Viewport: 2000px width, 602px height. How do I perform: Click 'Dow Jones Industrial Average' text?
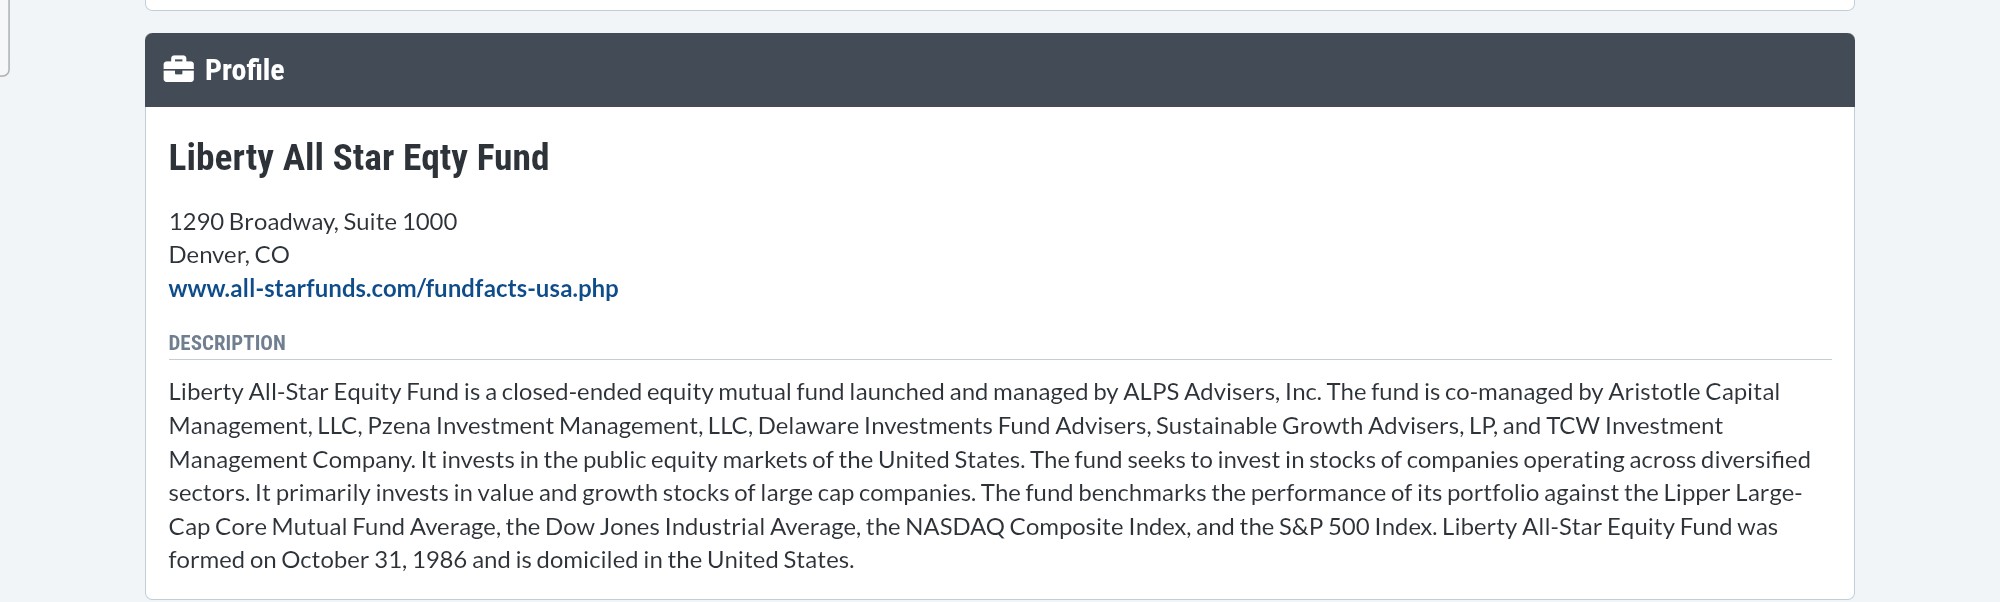(x=699, y=527)
